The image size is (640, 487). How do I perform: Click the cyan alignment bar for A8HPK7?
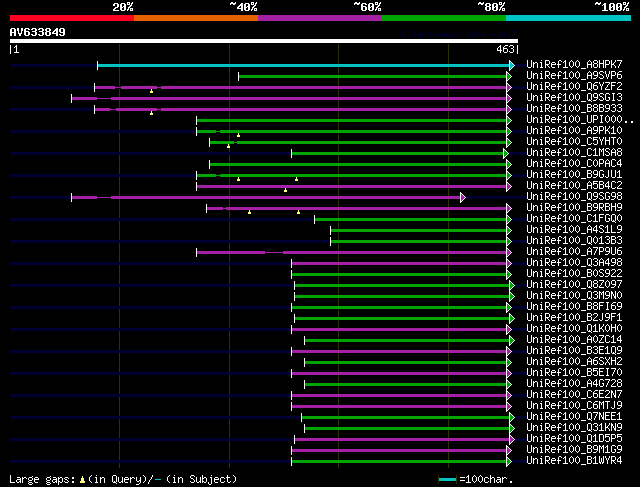point(304,65)
